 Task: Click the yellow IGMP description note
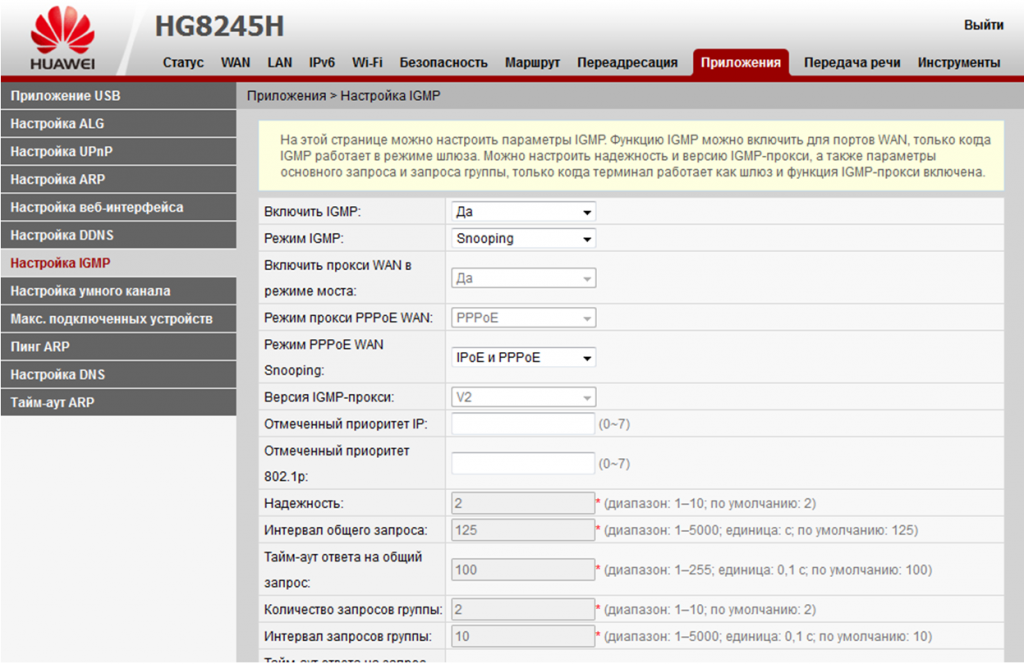[632, 155]
